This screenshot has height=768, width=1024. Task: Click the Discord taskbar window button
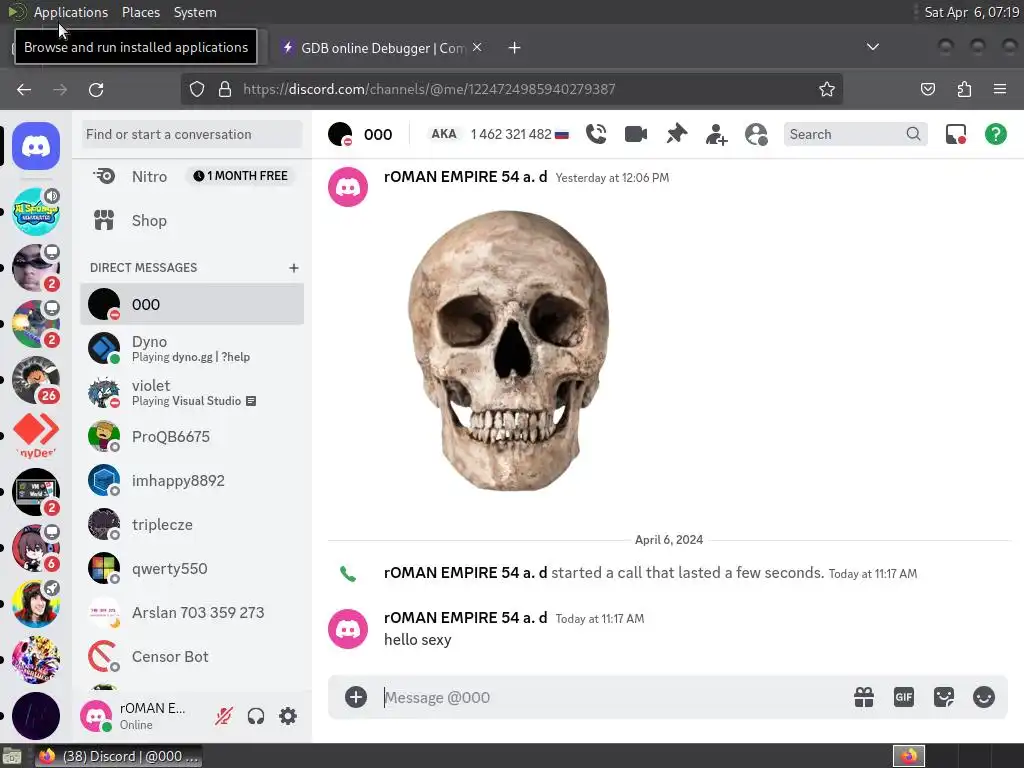[x=118, y=756]
